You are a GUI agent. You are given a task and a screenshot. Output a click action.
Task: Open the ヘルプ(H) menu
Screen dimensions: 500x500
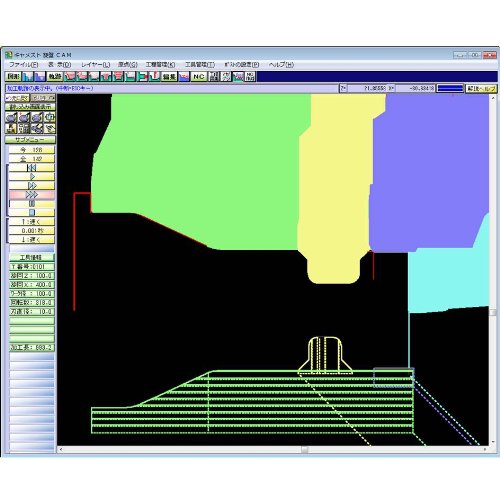(281, 65)
